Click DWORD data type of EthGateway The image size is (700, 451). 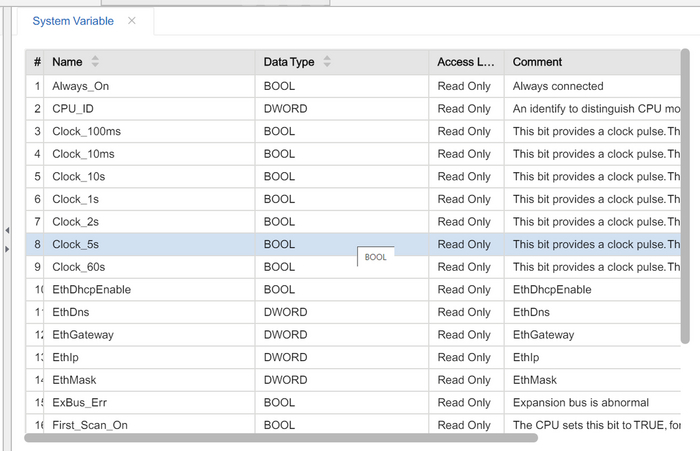(285, 335)
